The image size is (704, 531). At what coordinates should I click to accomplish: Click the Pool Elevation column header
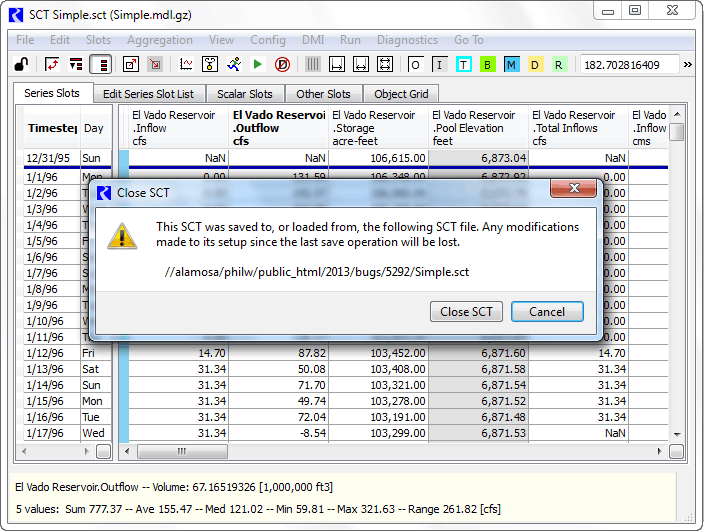479,128
